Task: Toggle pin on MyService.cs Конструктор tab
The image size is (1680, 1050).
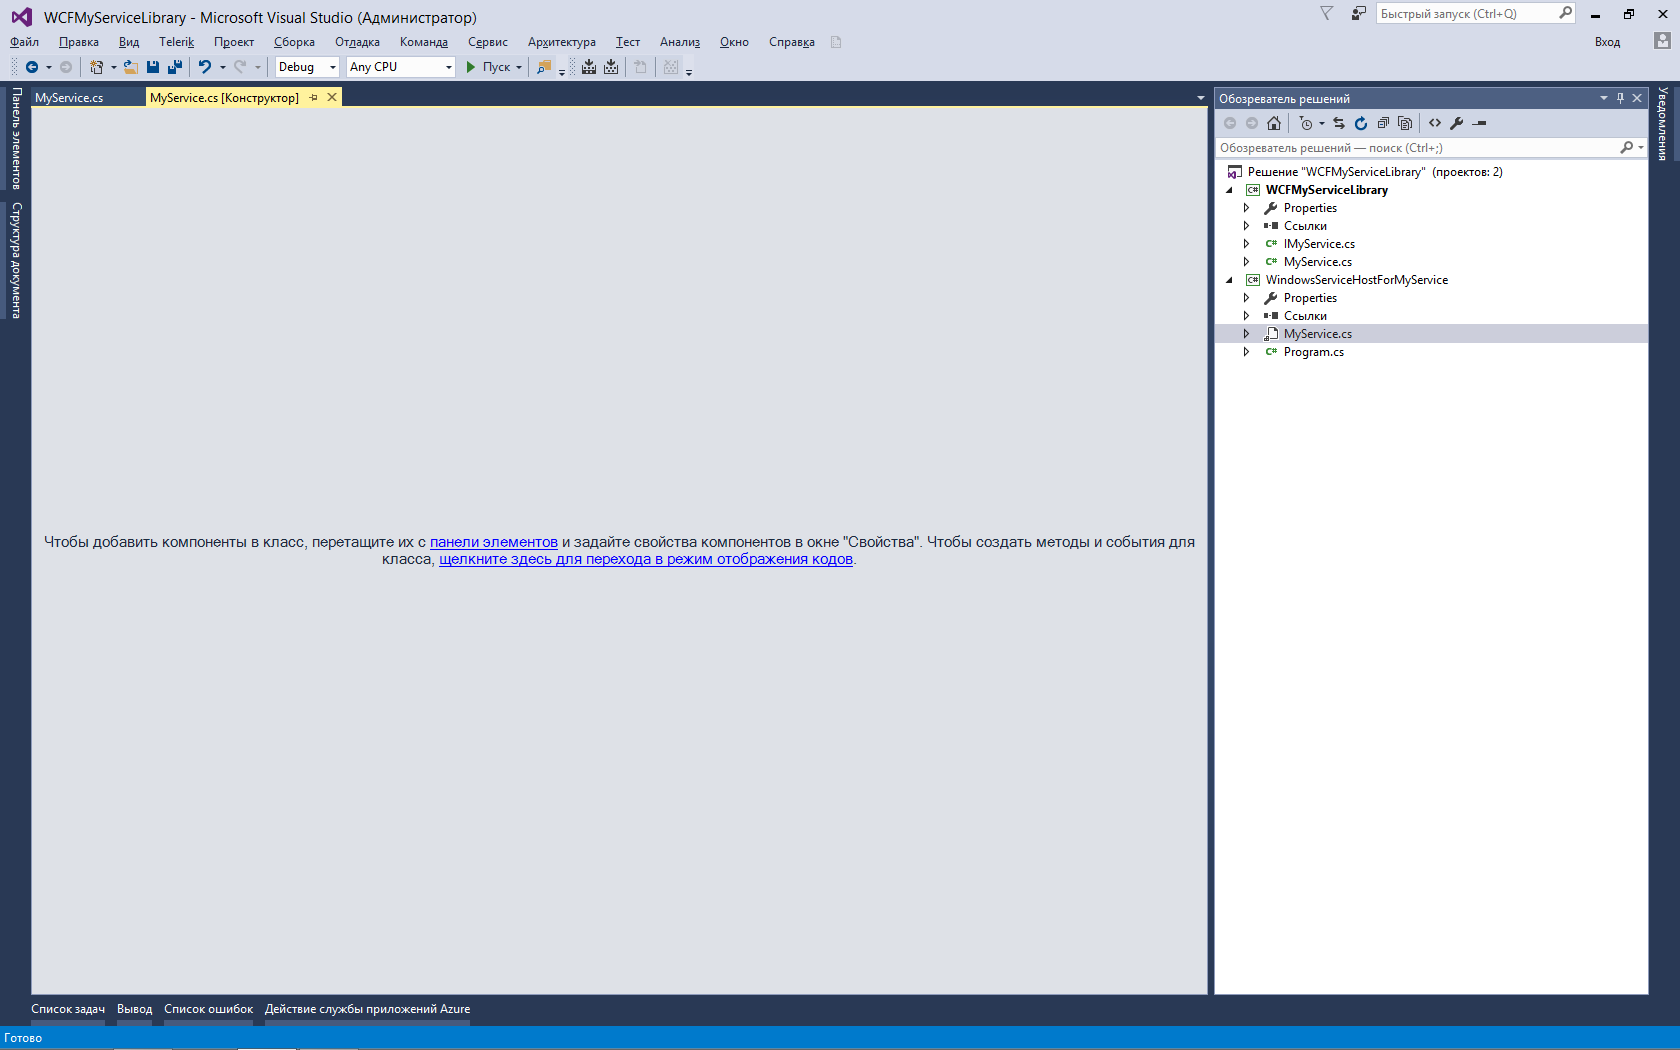Action: coord(314,98)
